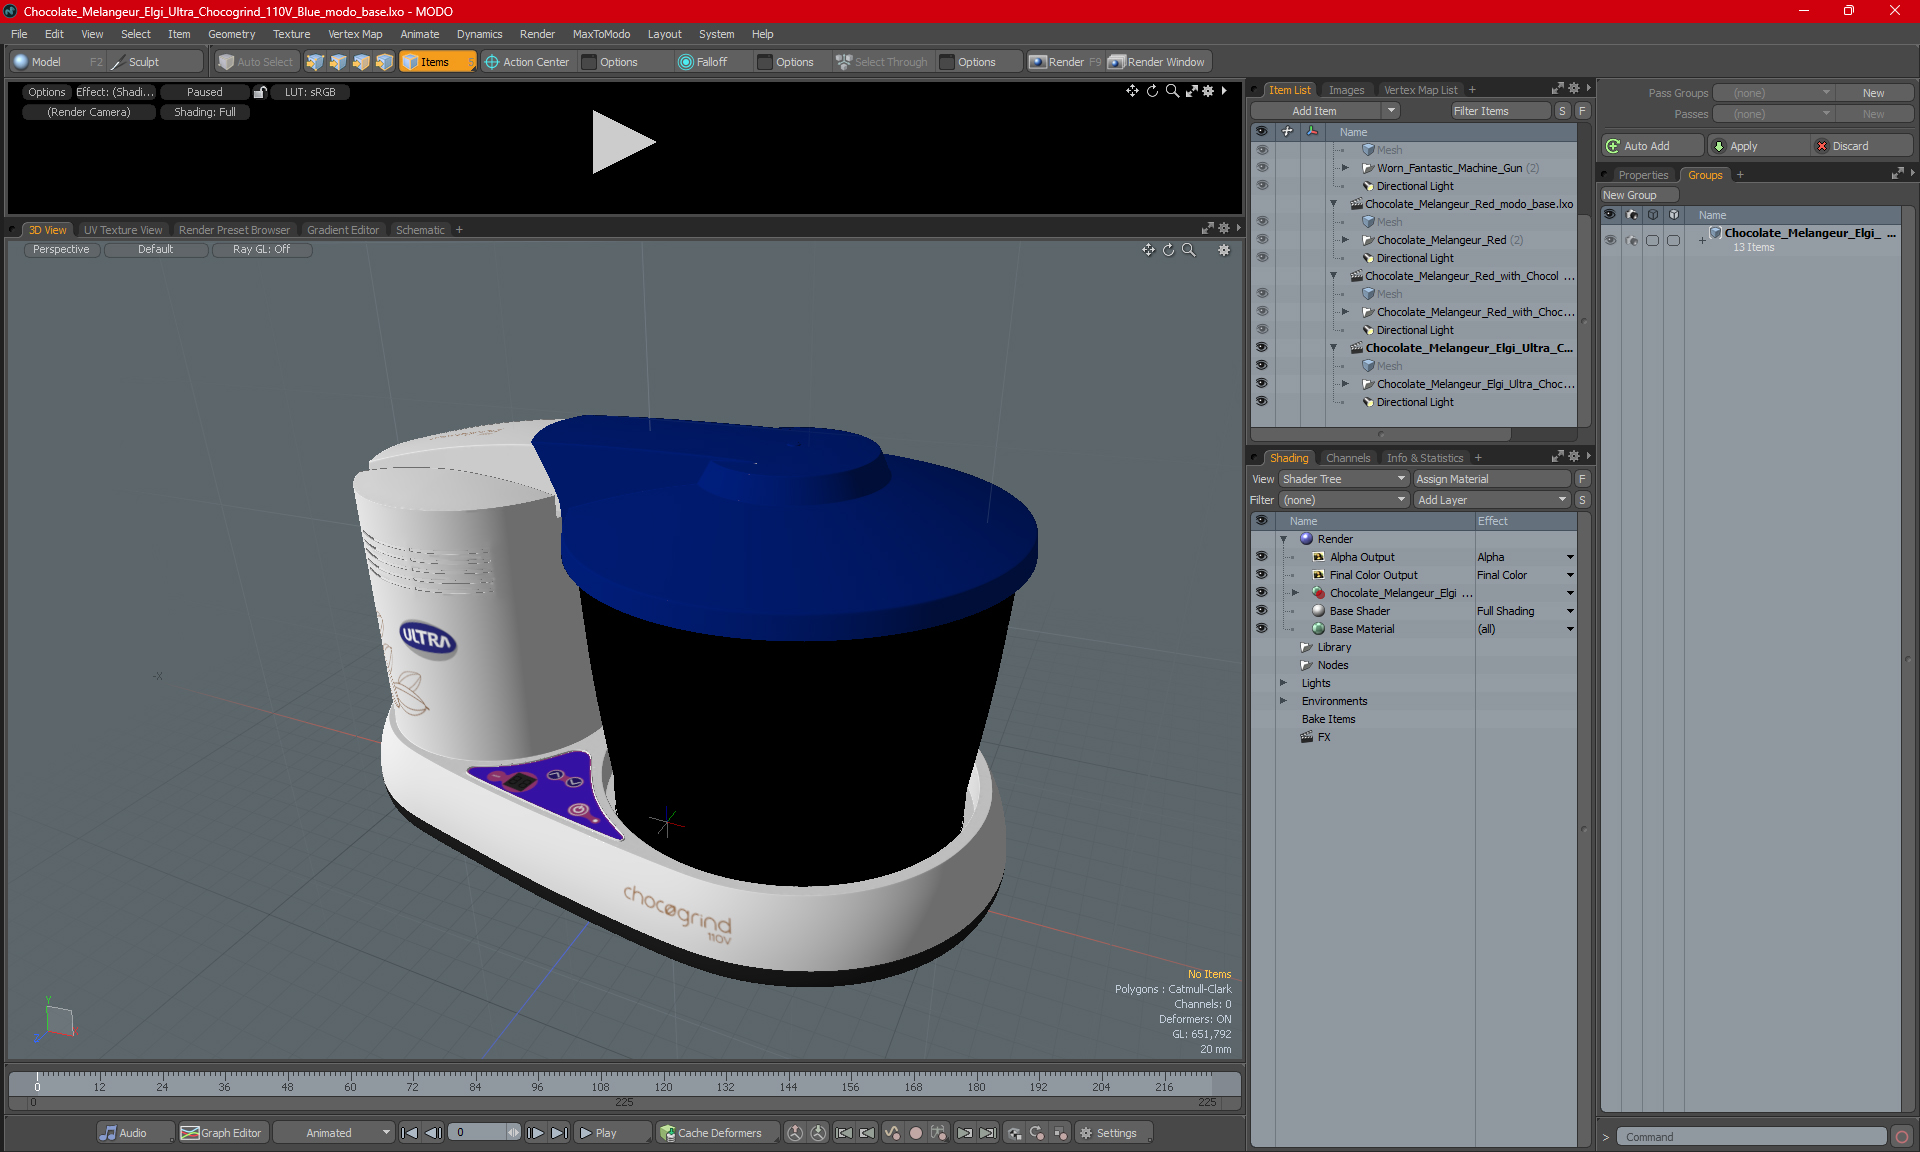This screenshot has width=1920, height=1152.
Task: Toggle visibility of Chocolate_Melangeur_Red item
Action: coord(1262,240)
